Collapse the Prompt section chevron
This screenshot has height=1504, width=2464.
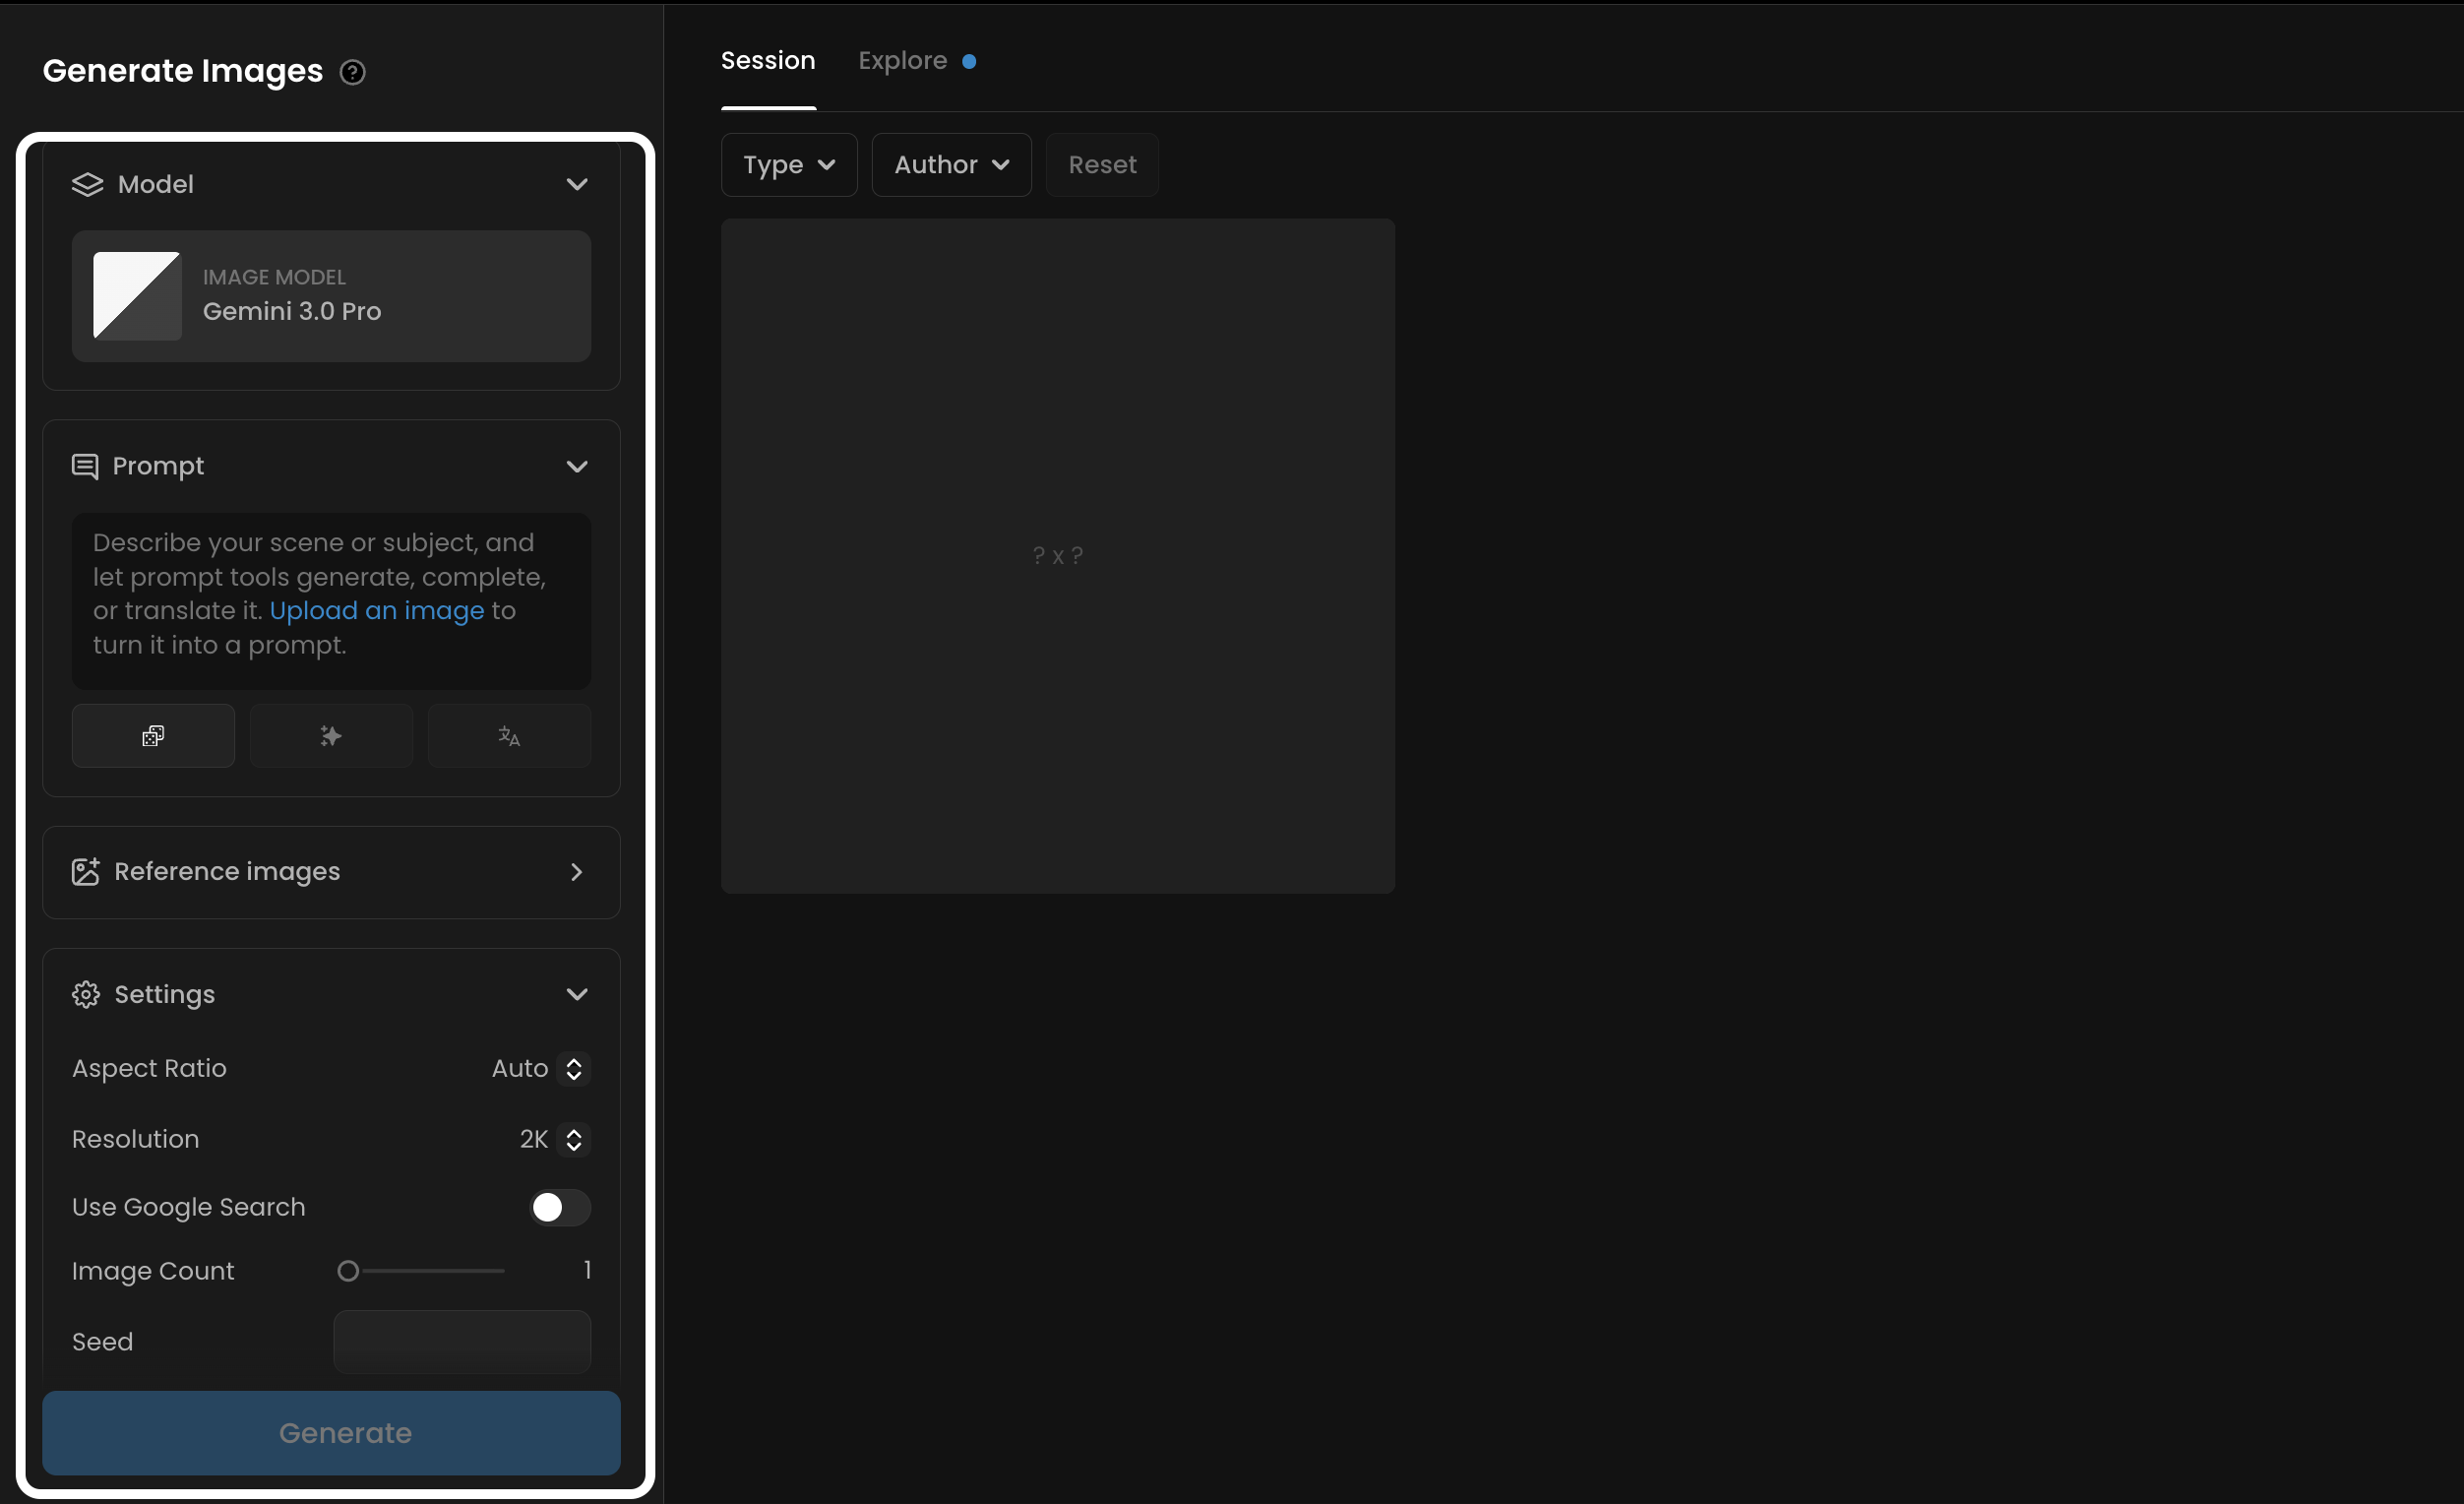(x=577, y=466)
